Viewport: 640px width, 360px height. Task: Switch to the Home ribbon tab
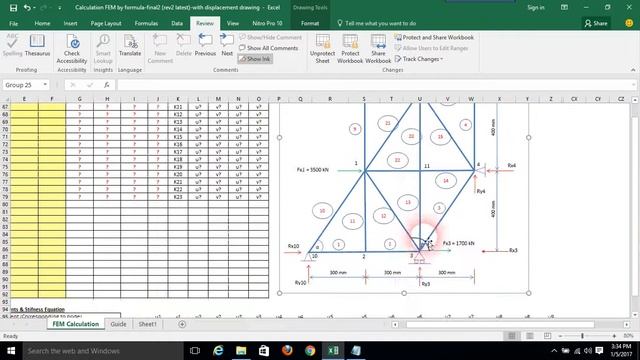tap(42, 23)
